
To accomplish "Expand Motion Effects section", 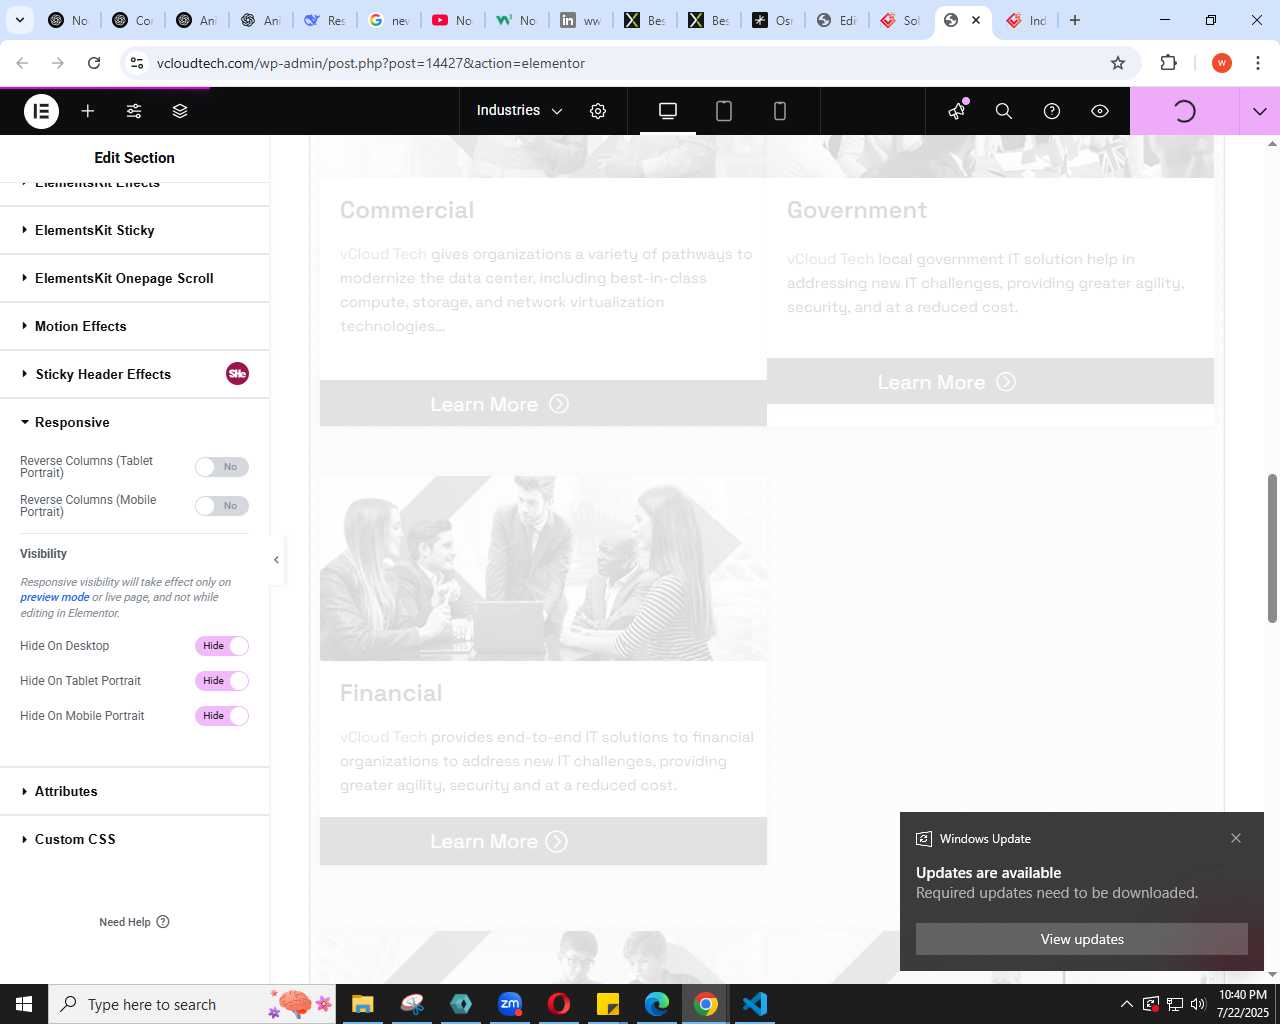I will [134, 326].
